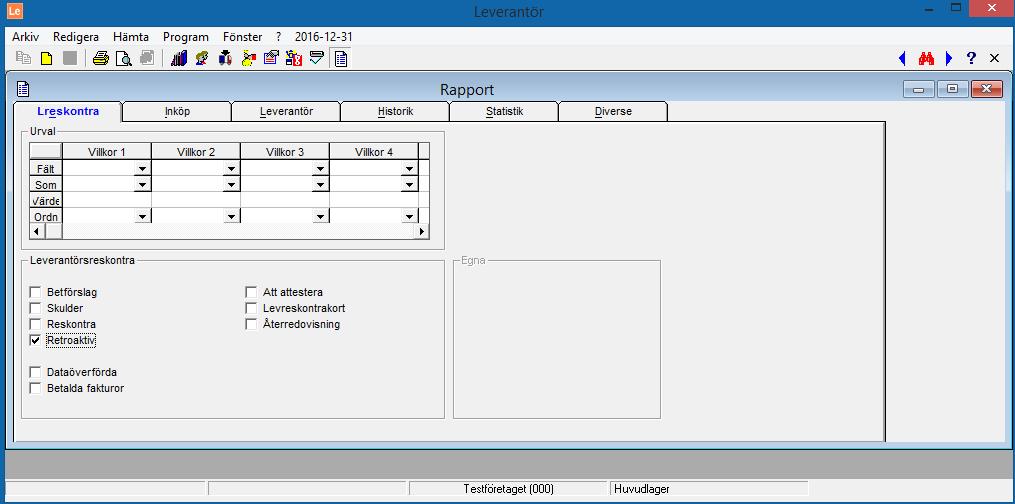Switch to the Leverantör tab
Image resolution: width=1015 pixels, height=504 pixels.
(x=286, y=111)
